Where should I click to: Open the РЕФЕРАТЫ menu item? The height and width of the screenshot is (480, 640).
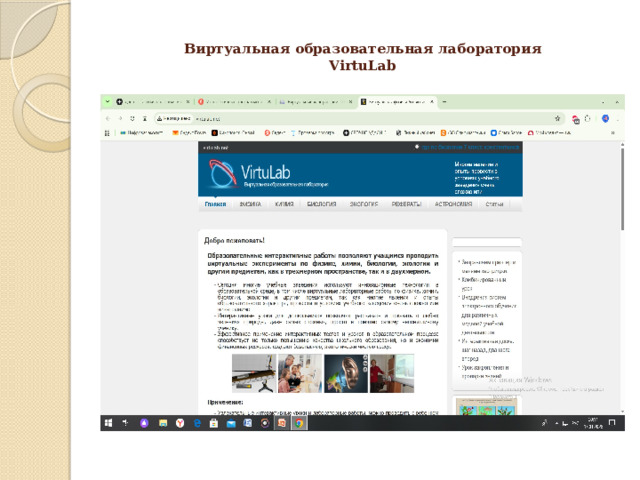click(406, 204)
